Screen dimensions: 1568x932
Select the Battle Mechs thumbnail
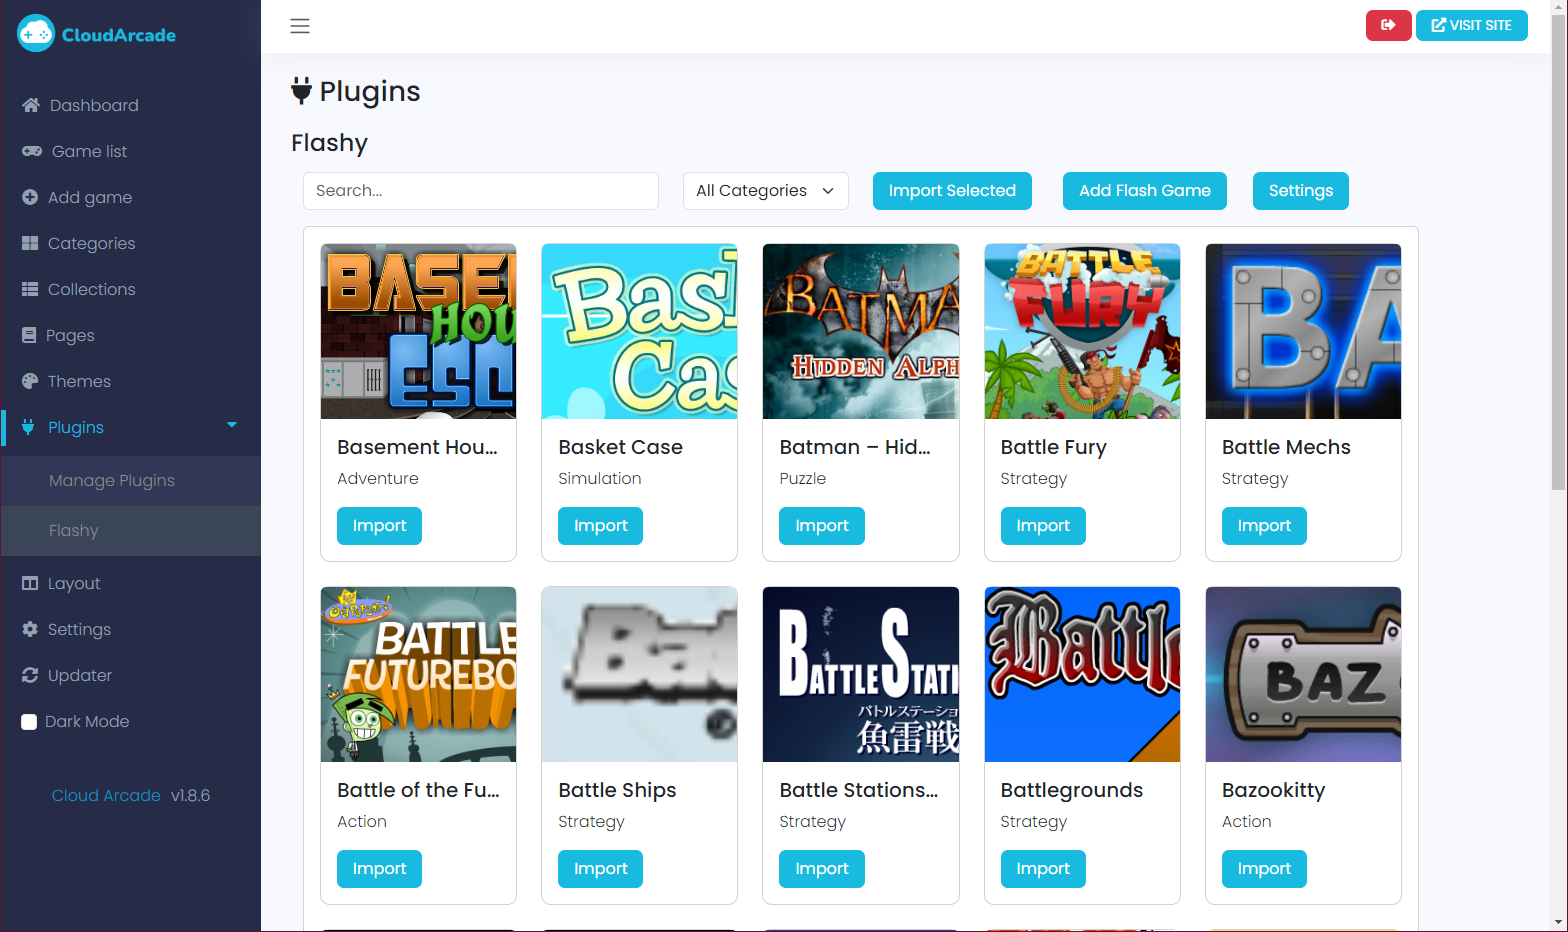coord(1303,331)
